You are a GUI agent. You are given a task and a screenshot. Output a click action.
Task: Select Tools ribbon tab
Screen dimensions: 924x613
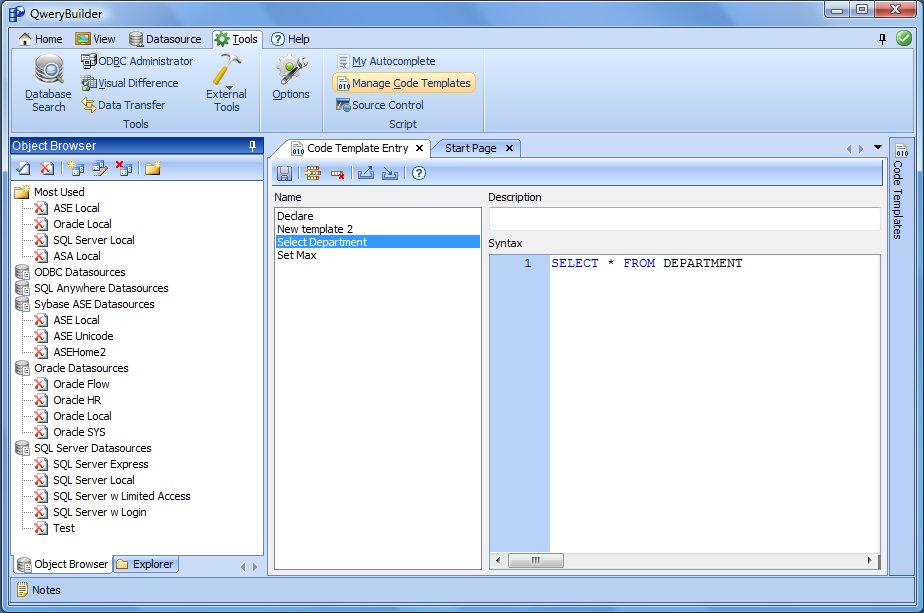[x=237, y=39]
